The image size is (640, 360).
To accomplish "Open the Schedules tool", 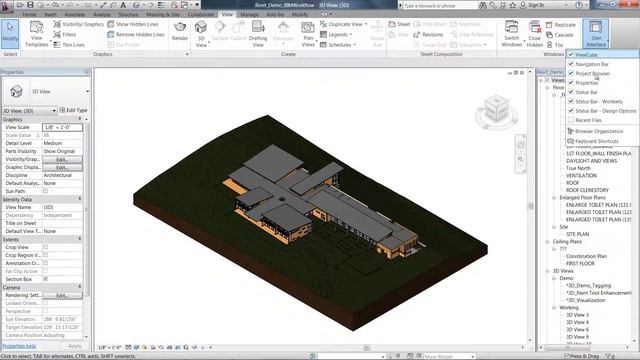I will [x=338, y=45].
